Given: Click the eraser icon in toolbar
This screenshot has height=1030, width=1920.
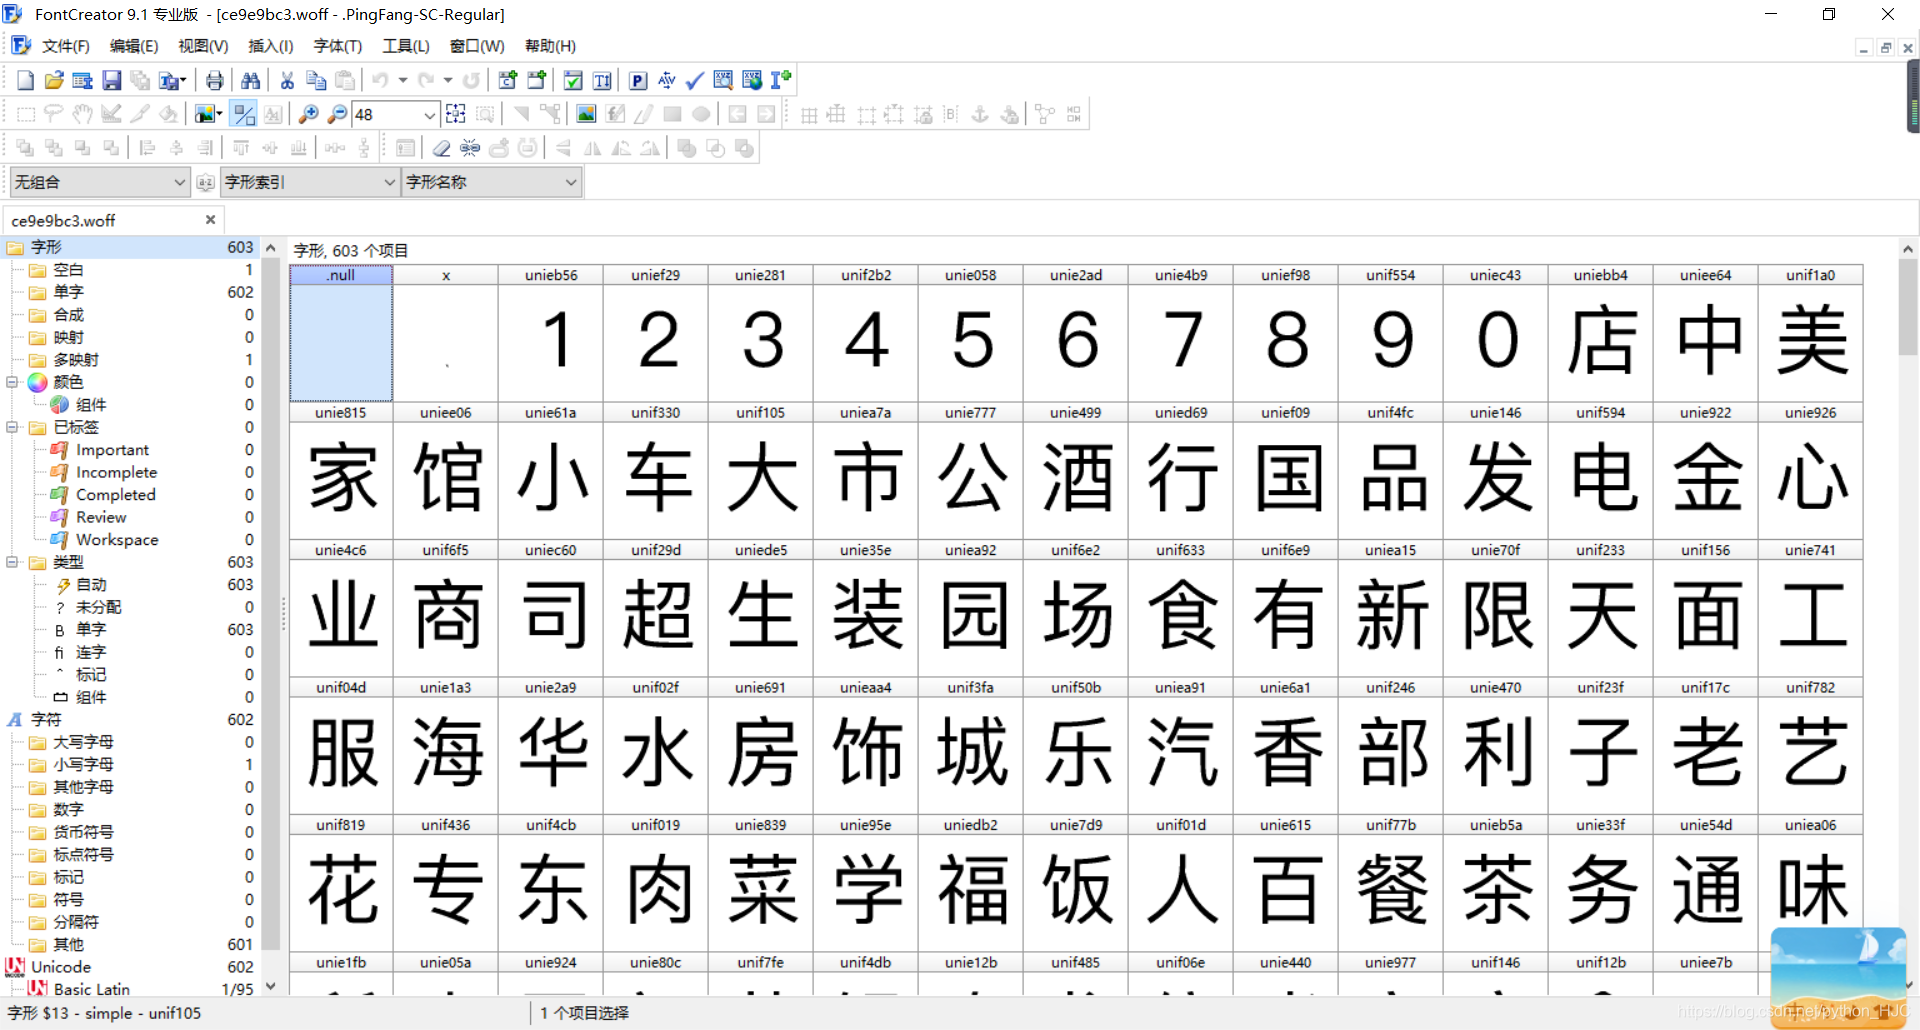Looking at the screenshot, I should tap(441, 148).
